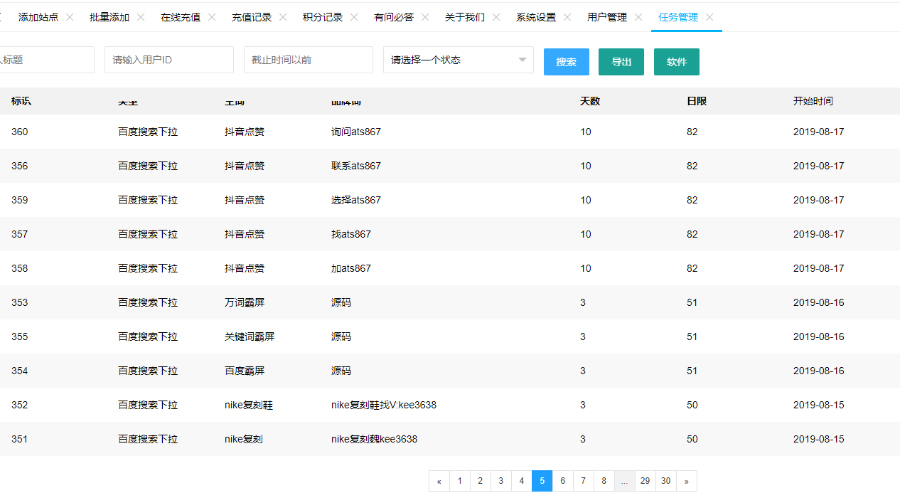Focus the 请输入用户ID input field
The height and width of the screenshot is (493, 900).
168,60
